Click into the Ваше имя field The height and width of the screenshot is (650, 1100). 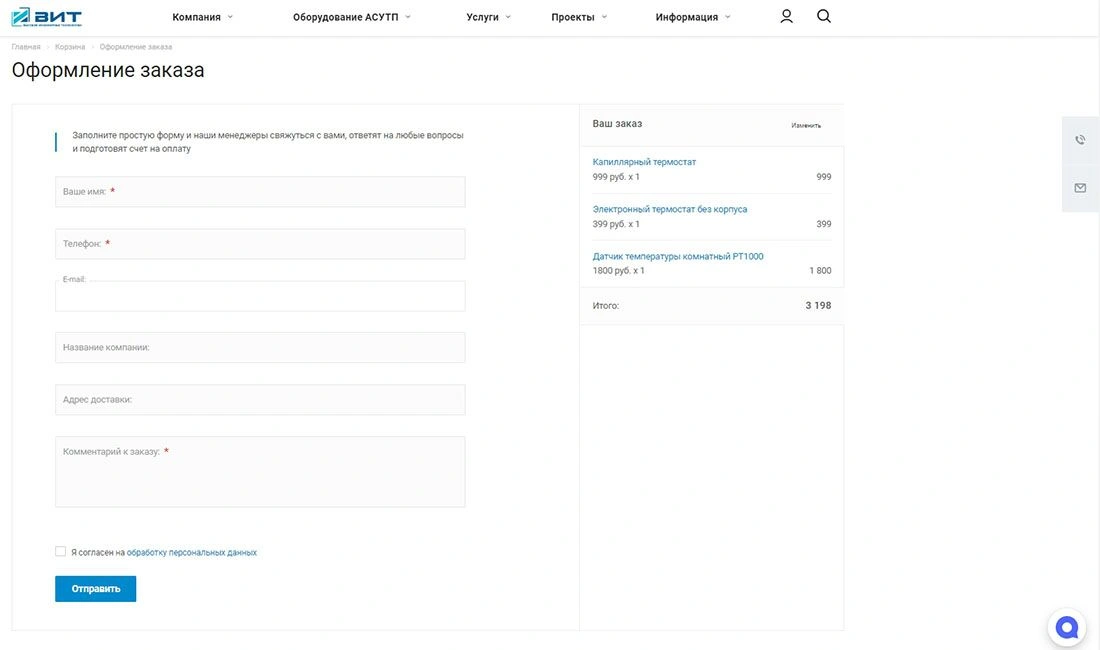click(260, 192)
